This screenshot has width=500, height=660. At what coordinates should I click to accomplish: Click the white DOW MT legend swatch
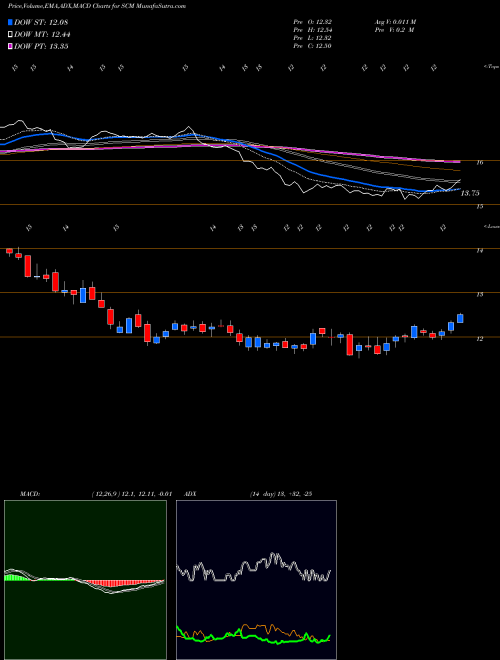[x=10, y=34]
